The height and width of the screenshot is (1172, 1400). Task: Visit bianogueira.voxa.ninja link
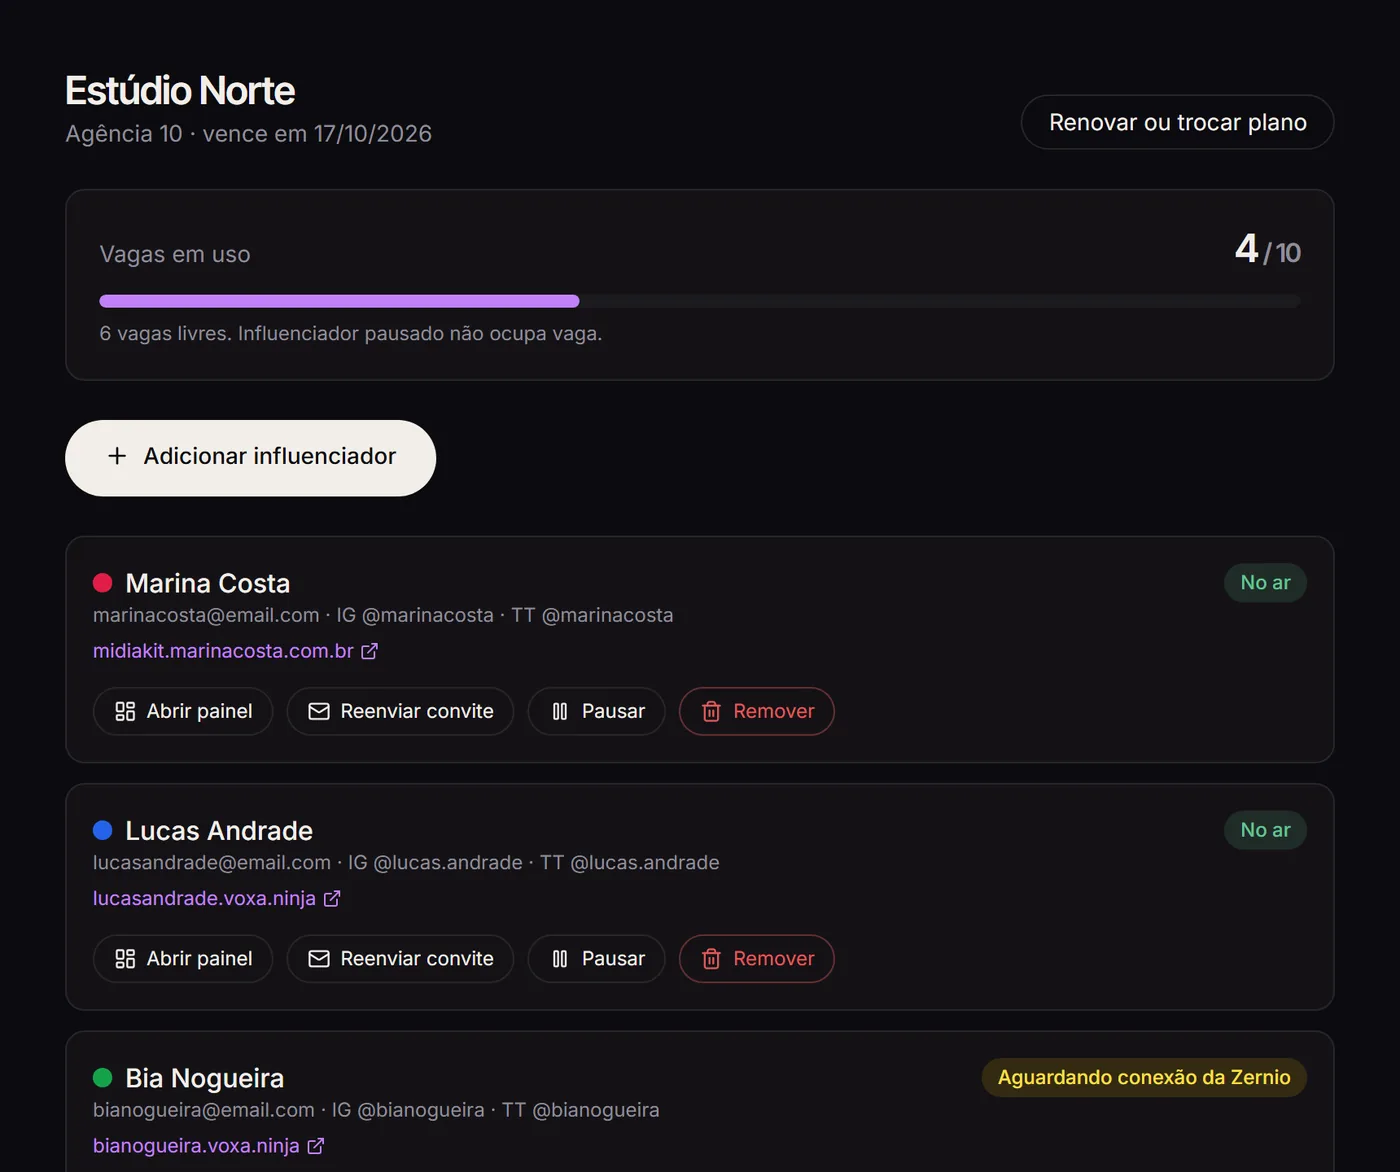coord(196,1146)
